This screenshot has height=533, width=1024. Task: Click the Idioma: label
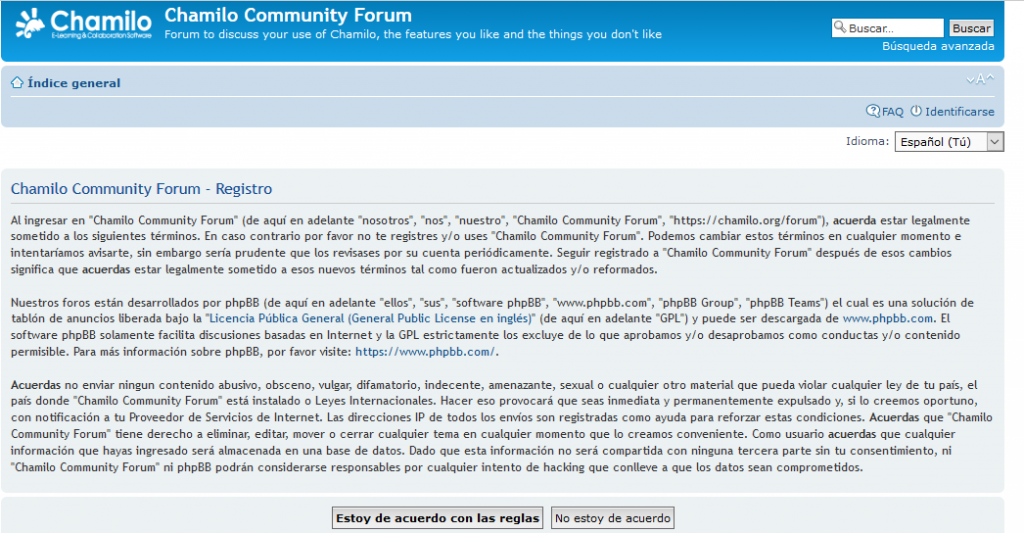coord(867,141)
